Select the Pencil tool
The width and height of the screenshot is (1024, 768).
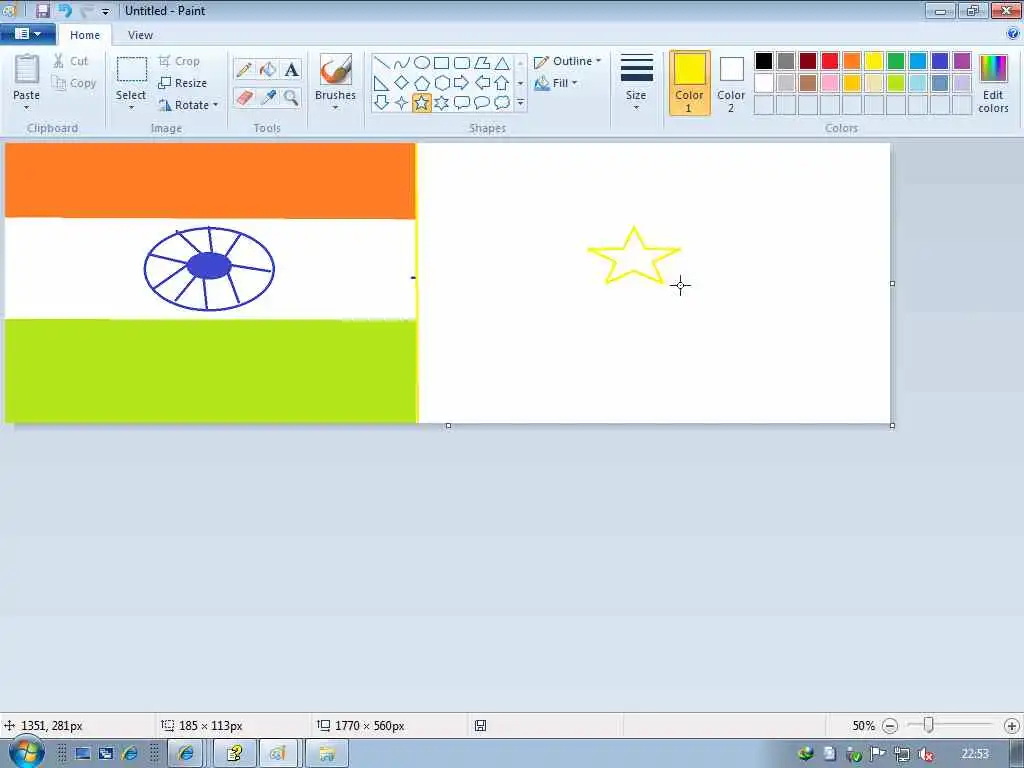[244, 69]
